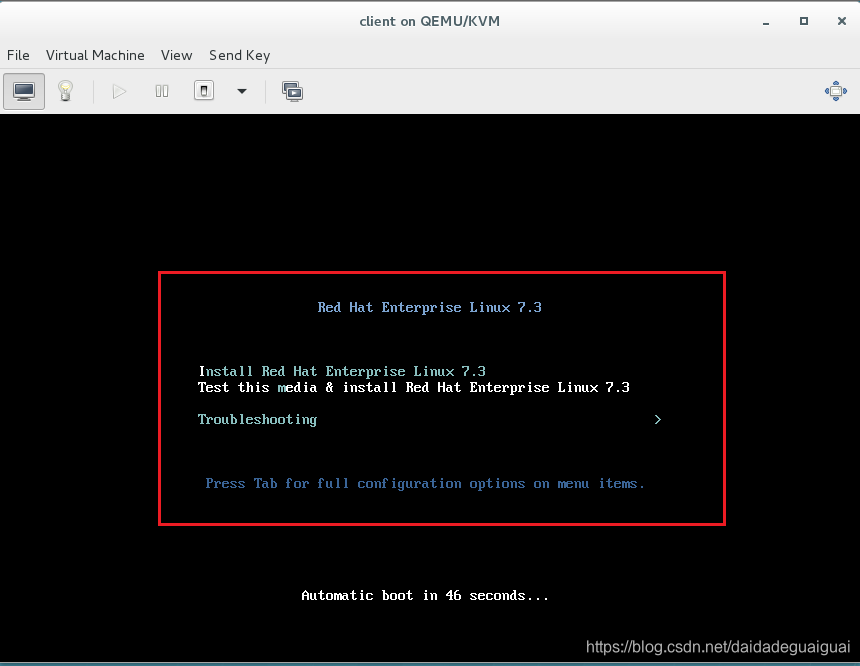The image size is (860, 666).
Task: Open the Send Key menu
Action: [240, 55]
